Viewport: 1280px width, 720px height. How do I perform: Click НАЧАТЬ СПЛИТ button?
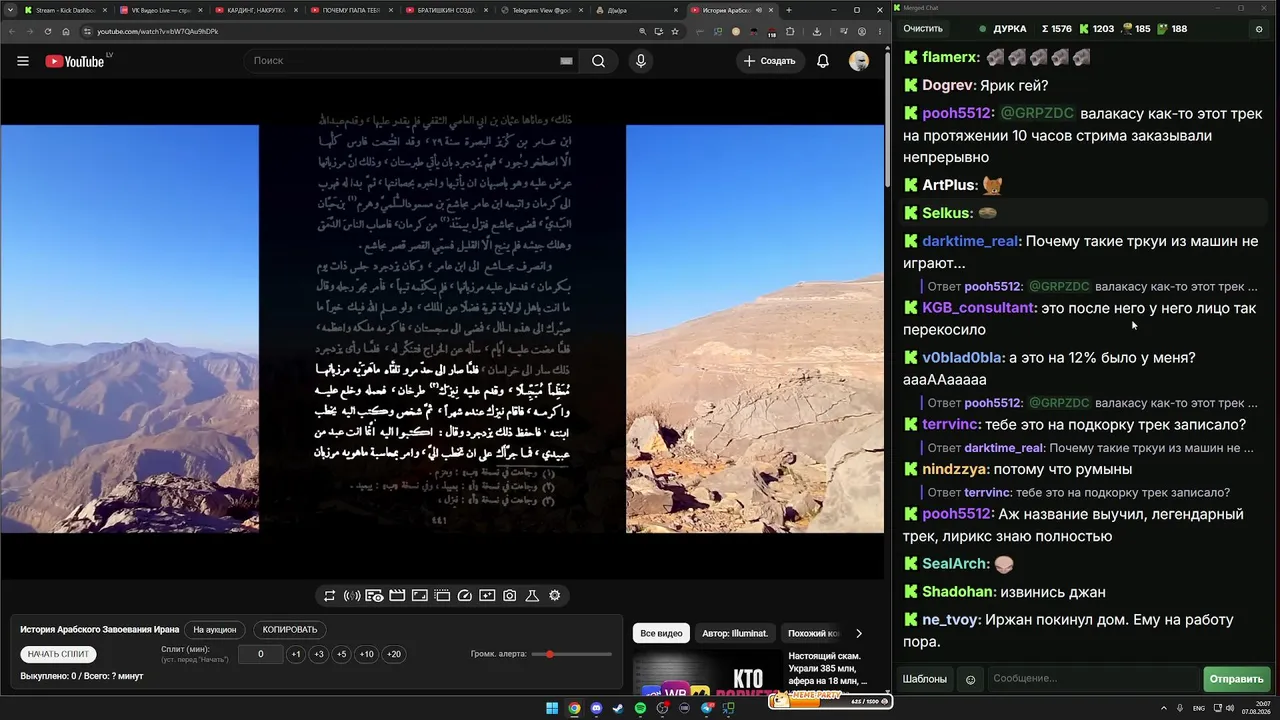click(59, 654)
